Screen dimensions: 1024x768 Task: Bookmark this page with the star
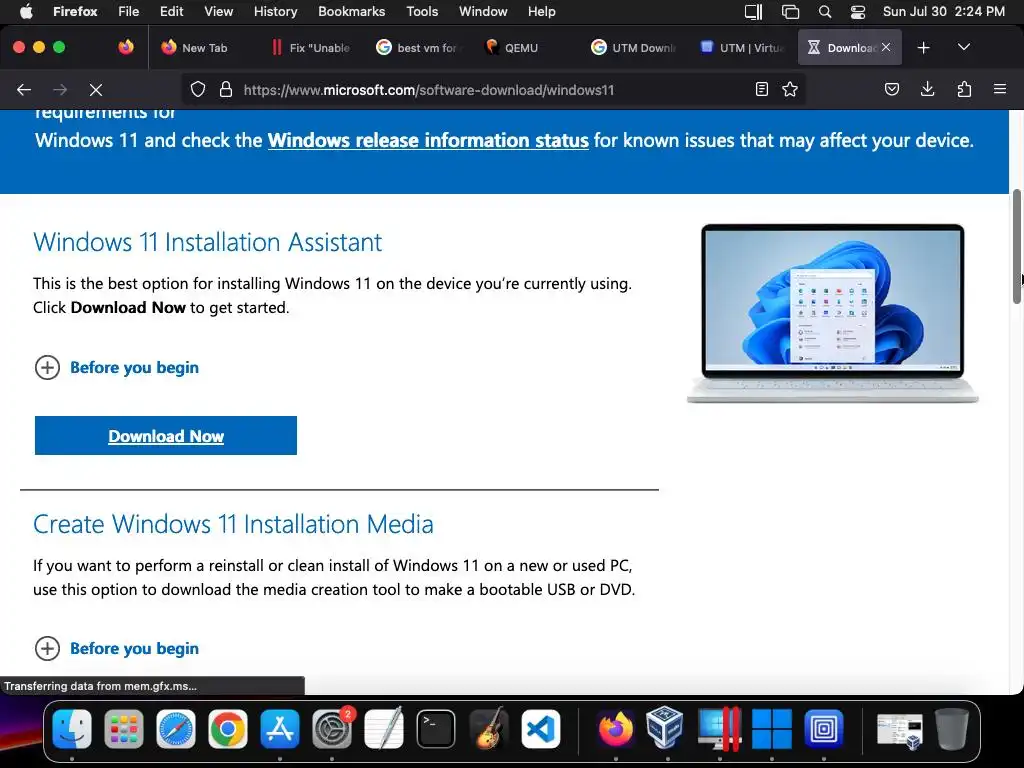790,89
